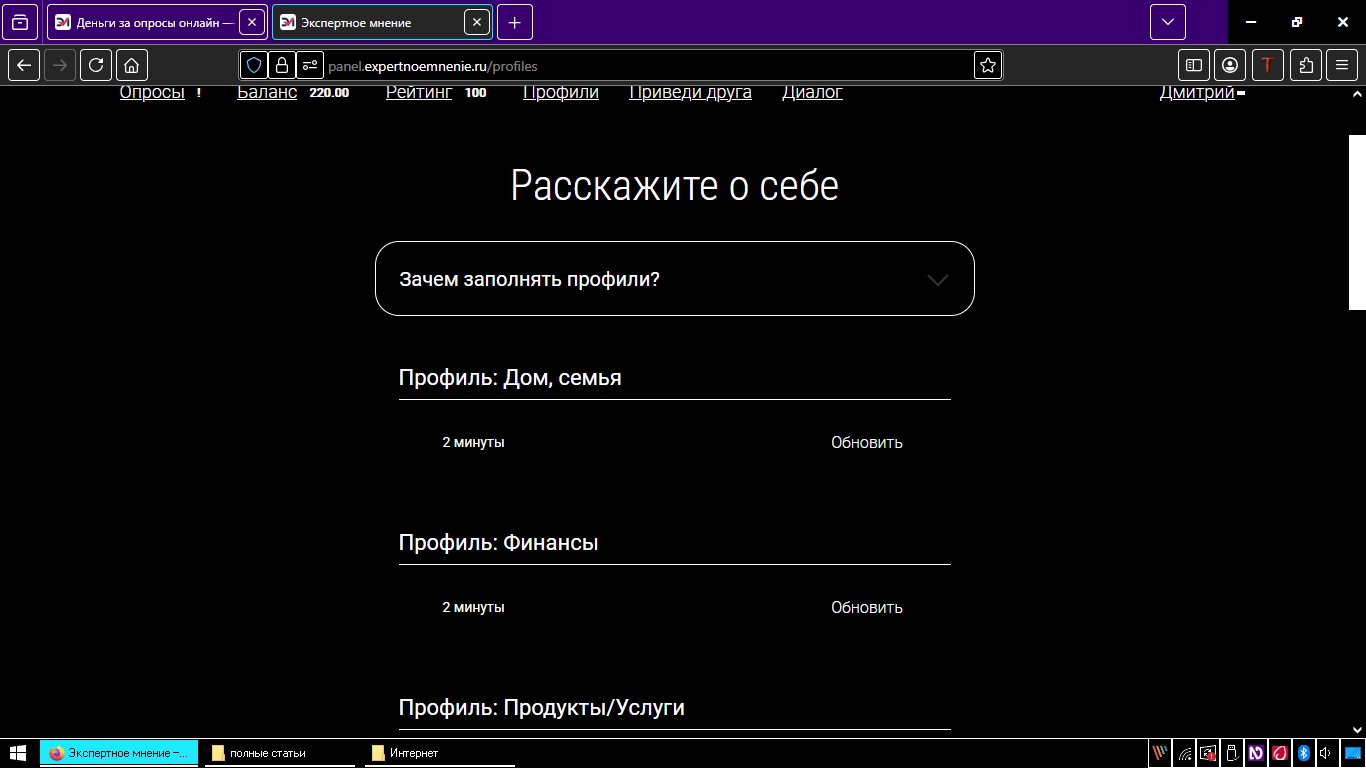Open the hamburger menu icon
The width and height of the screenshot is (1366, 768).
tap(1342, 65)
